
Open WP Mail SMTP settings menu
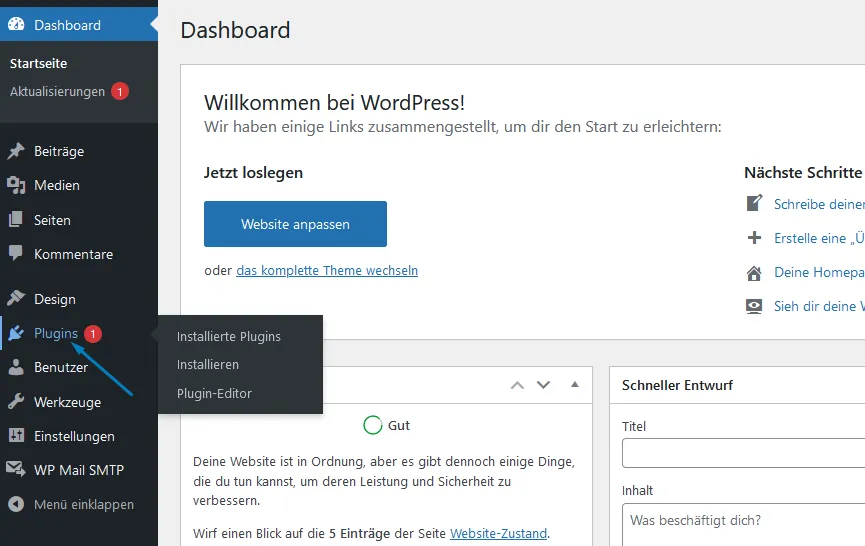(79, 470)
